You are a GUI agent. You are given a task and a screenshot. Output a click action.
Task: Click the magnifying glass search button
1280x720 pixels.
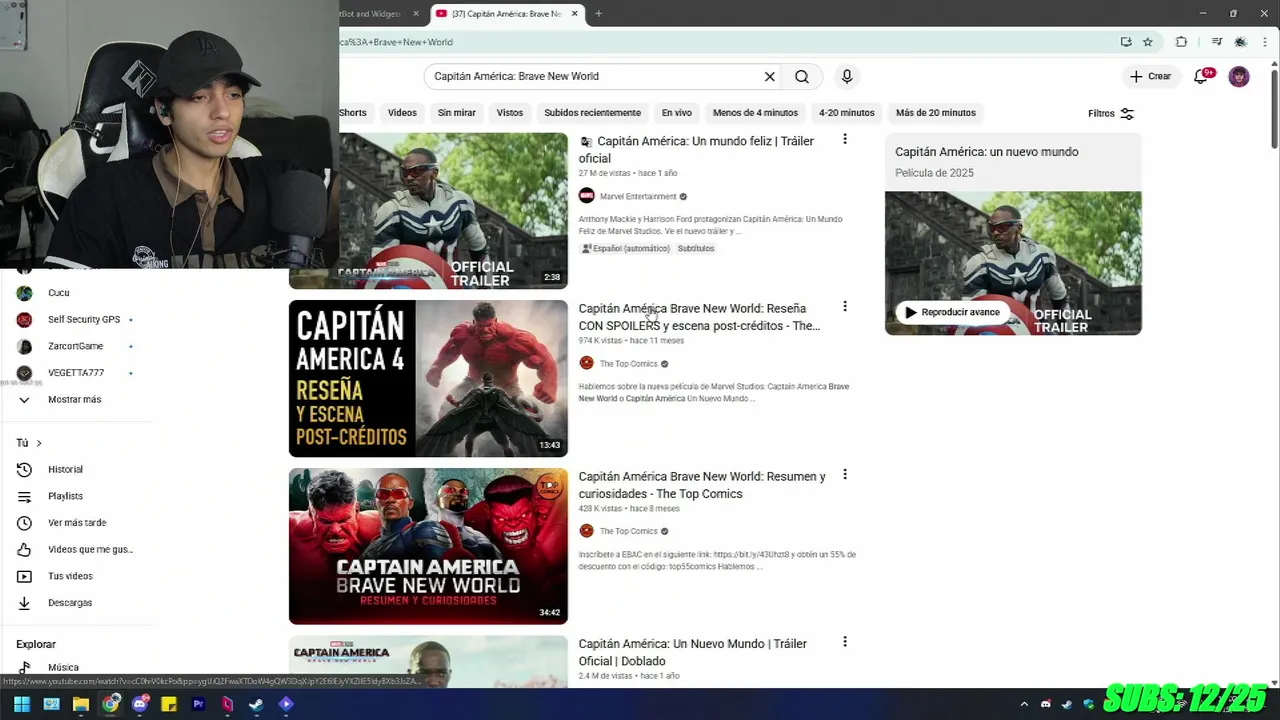pos(802,76)
